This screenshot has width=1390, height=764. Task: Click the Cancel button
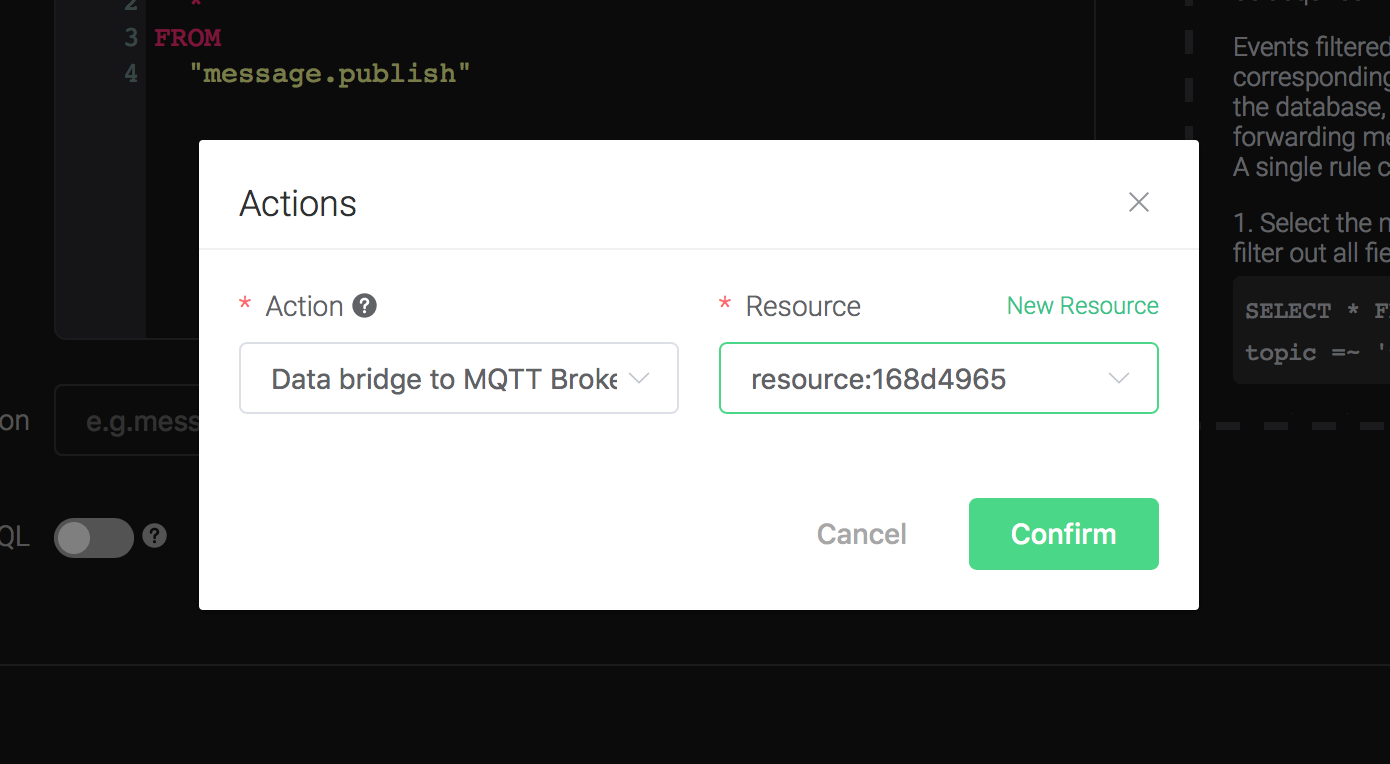tap(862, 534)
